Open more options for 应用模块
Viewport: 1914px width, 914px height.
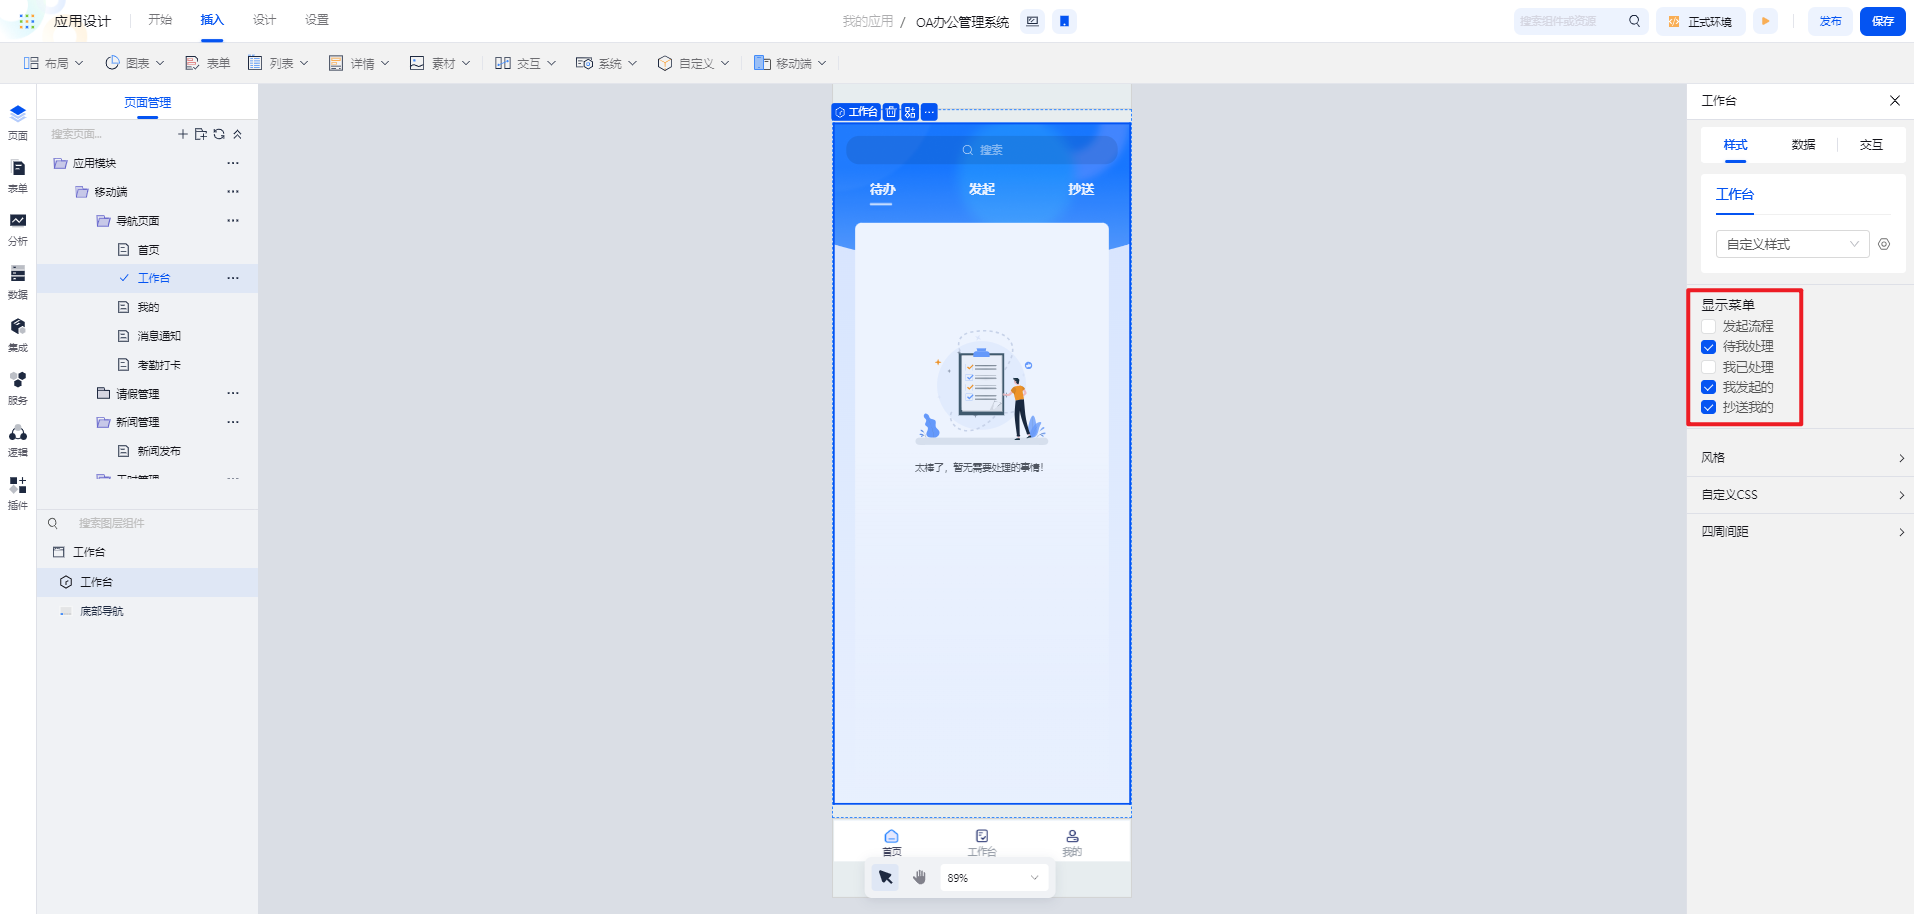tap(233, 163)
